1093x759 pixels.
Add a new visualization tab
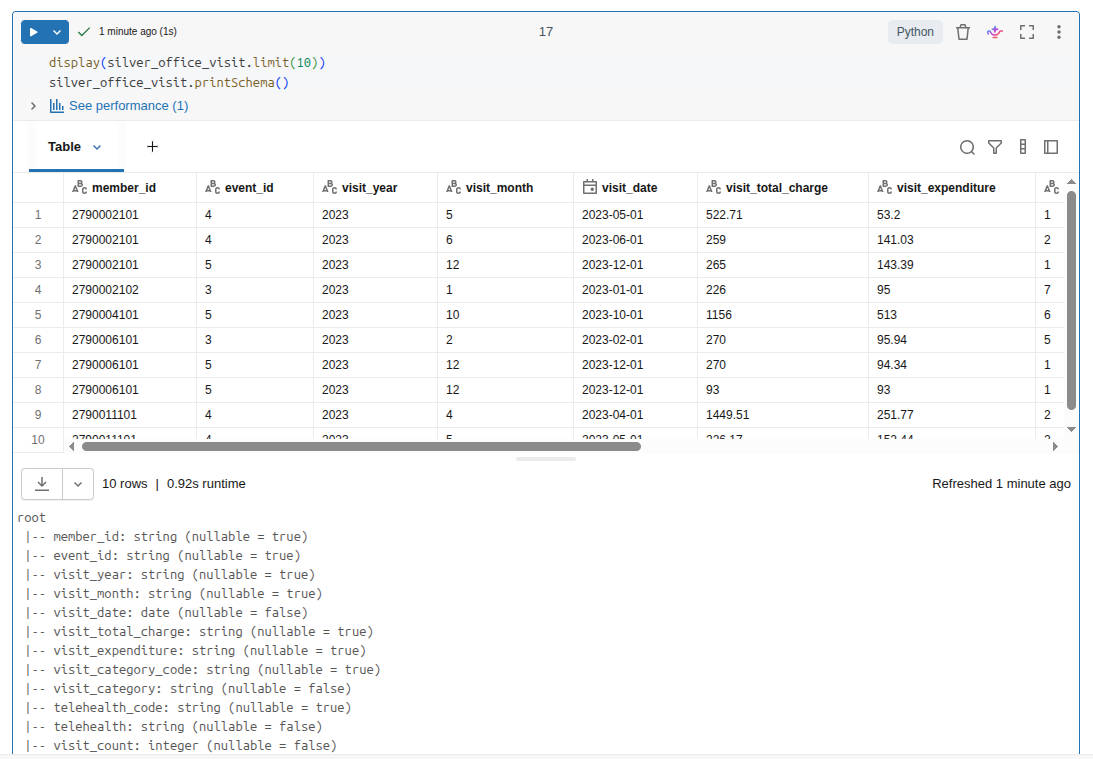(152, 146)
